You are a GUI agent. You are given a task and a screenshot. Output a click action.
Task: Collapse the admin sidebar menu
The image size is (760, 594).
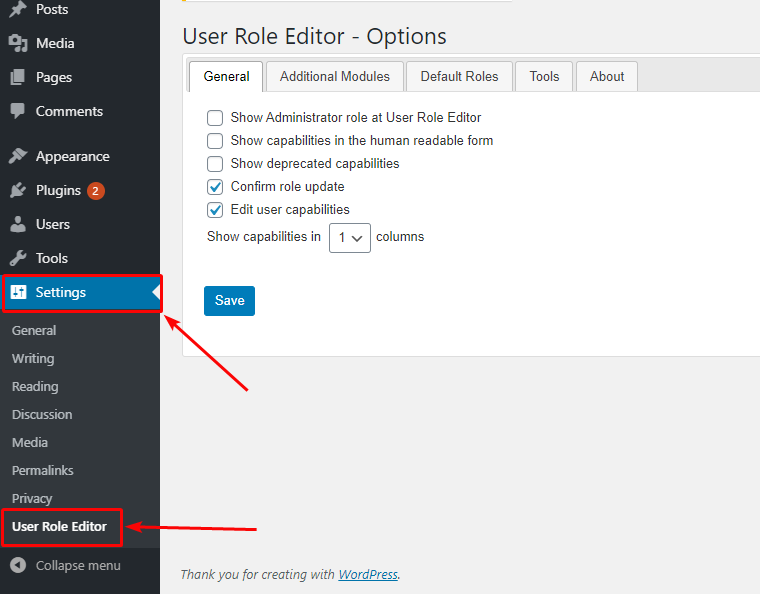point(66,565)
